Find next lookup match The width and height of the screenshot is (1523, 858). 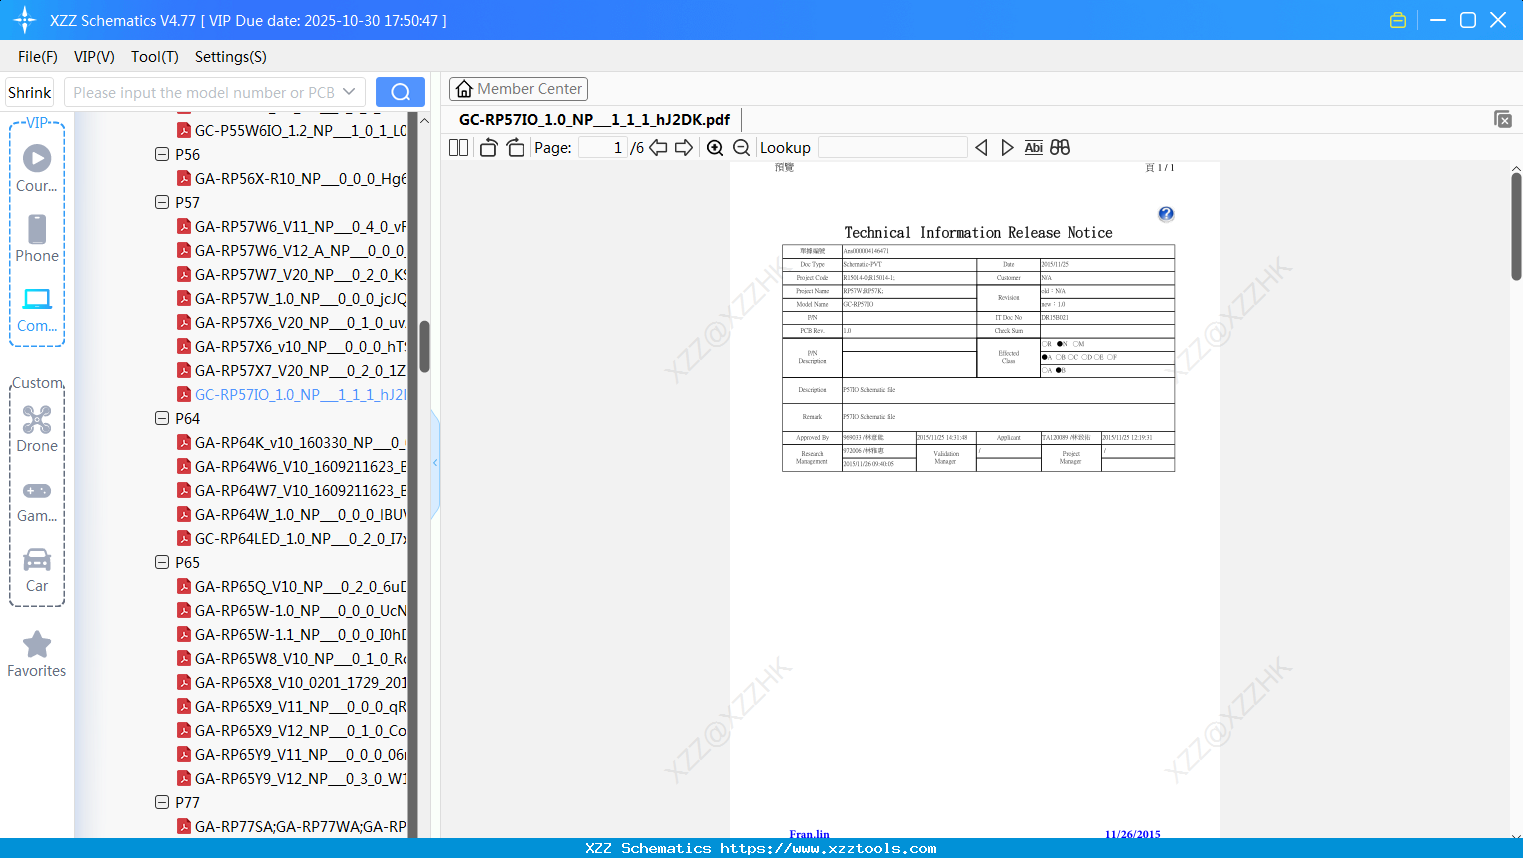pyautogui.click(x=1007, y=148)
